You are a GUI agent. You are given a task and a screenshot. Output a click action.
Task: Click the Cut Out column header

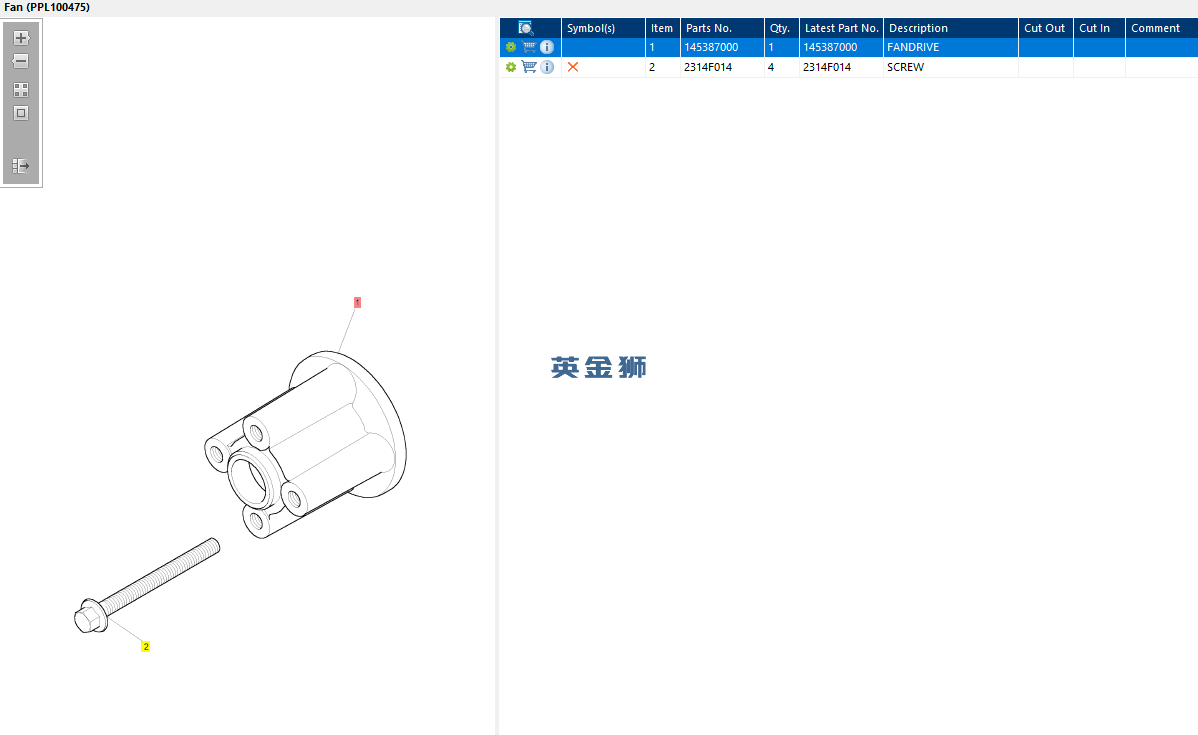click(x=1046, y=28)
